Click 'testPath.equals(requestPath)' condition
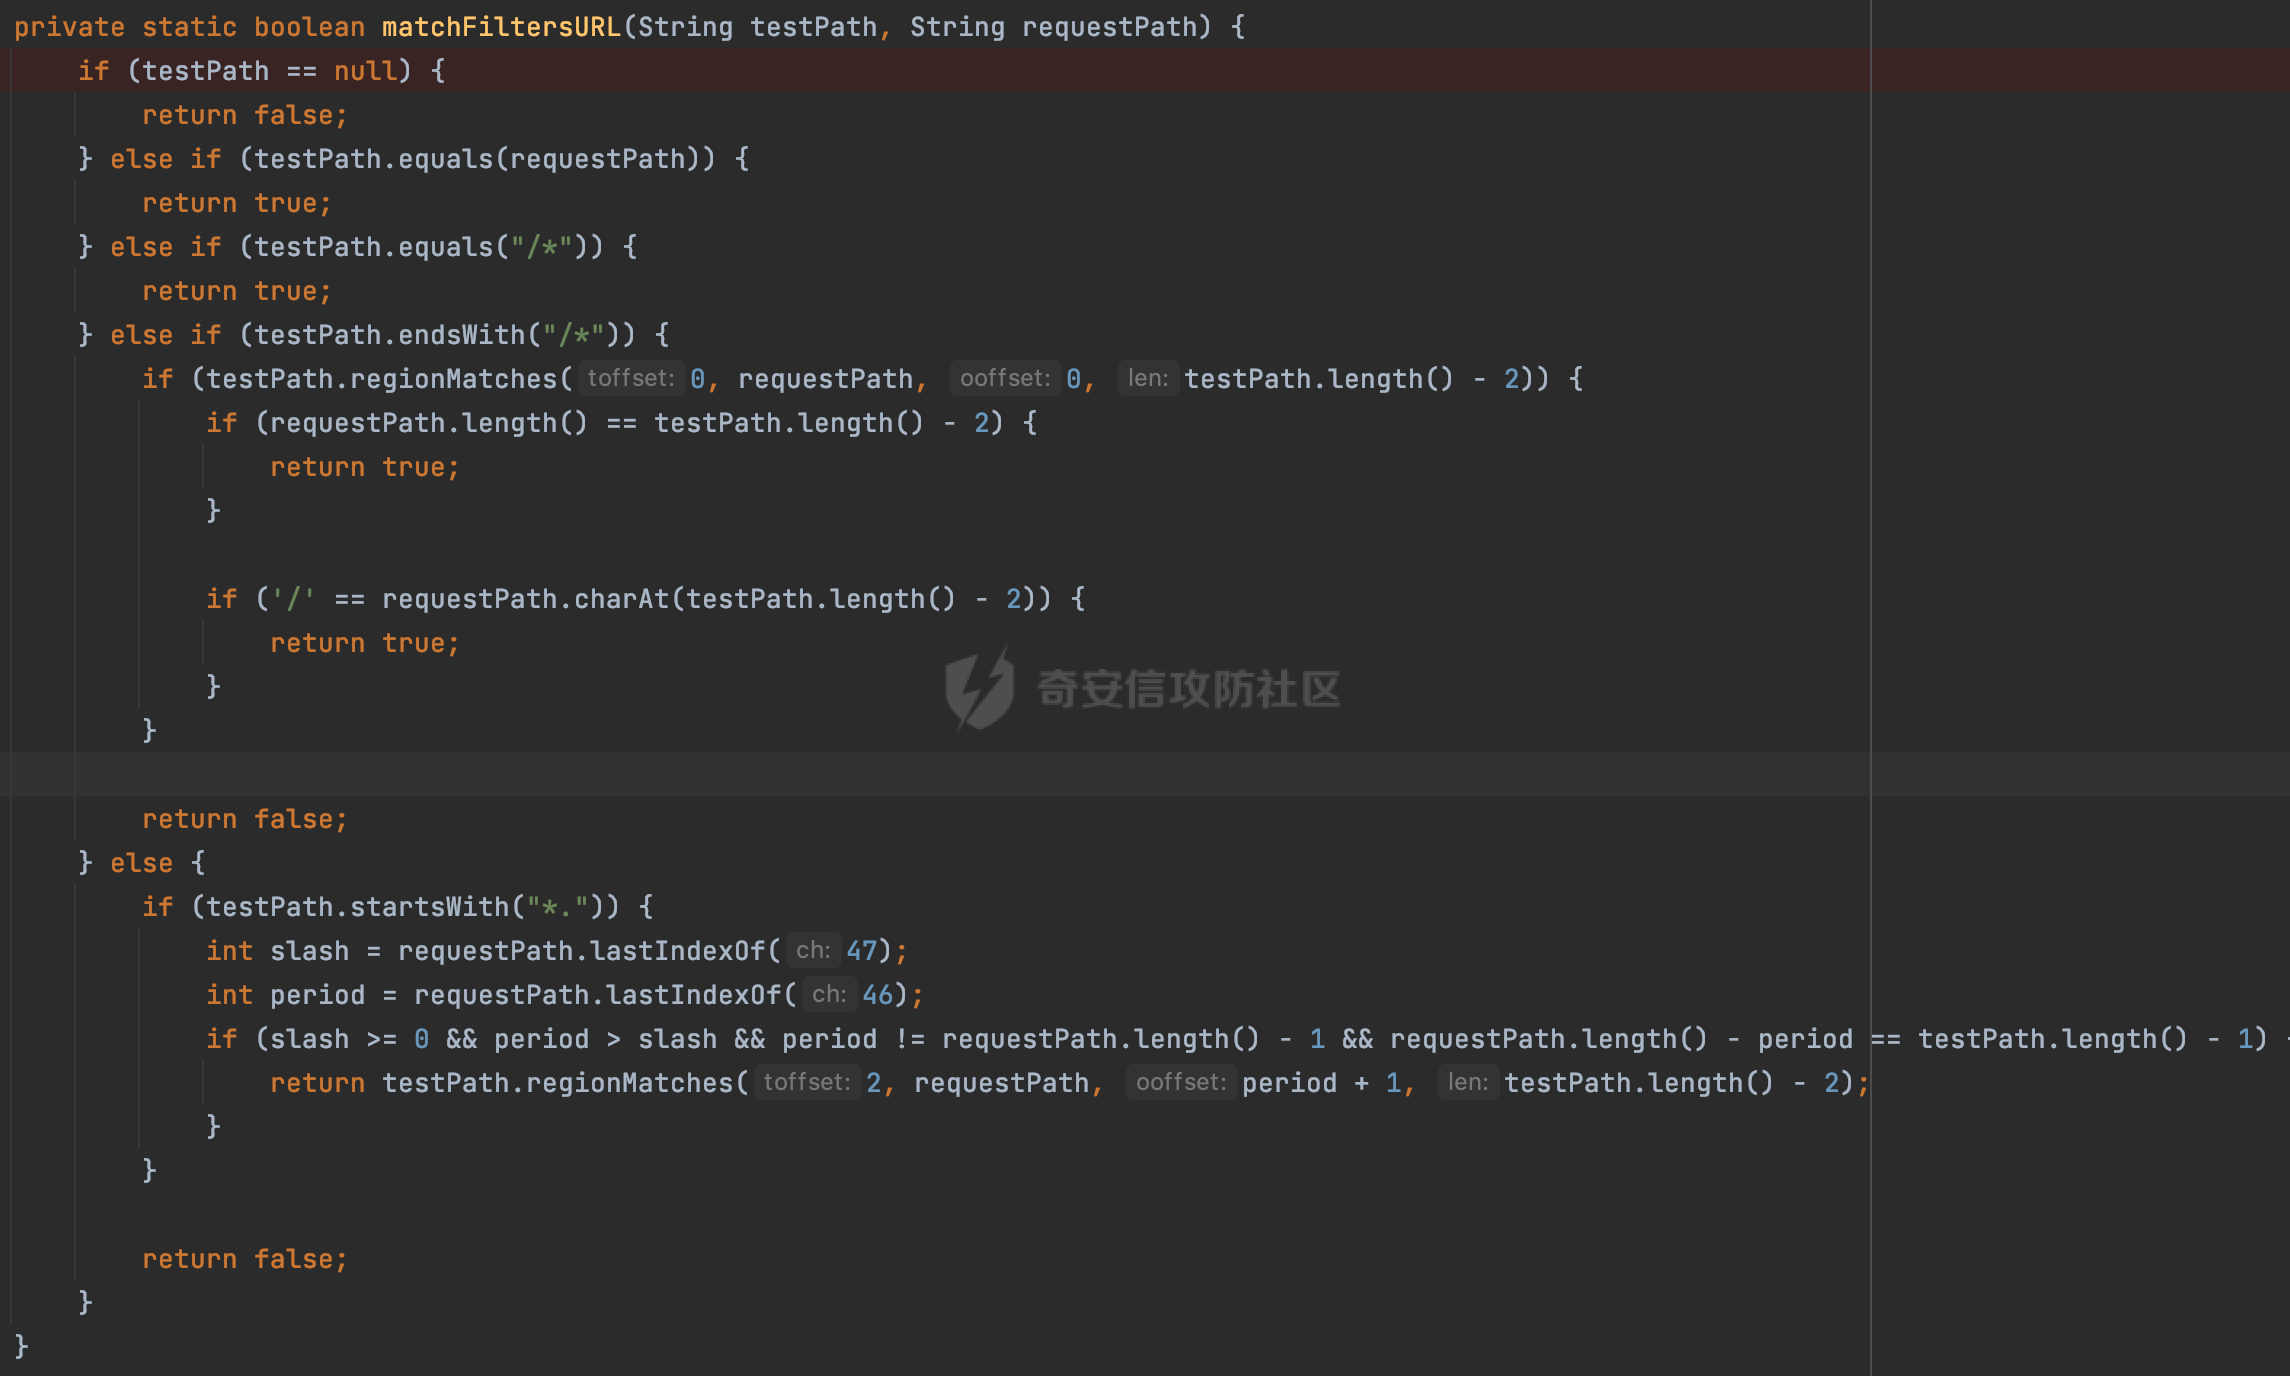The image size is (2290, 1376). 477,159
